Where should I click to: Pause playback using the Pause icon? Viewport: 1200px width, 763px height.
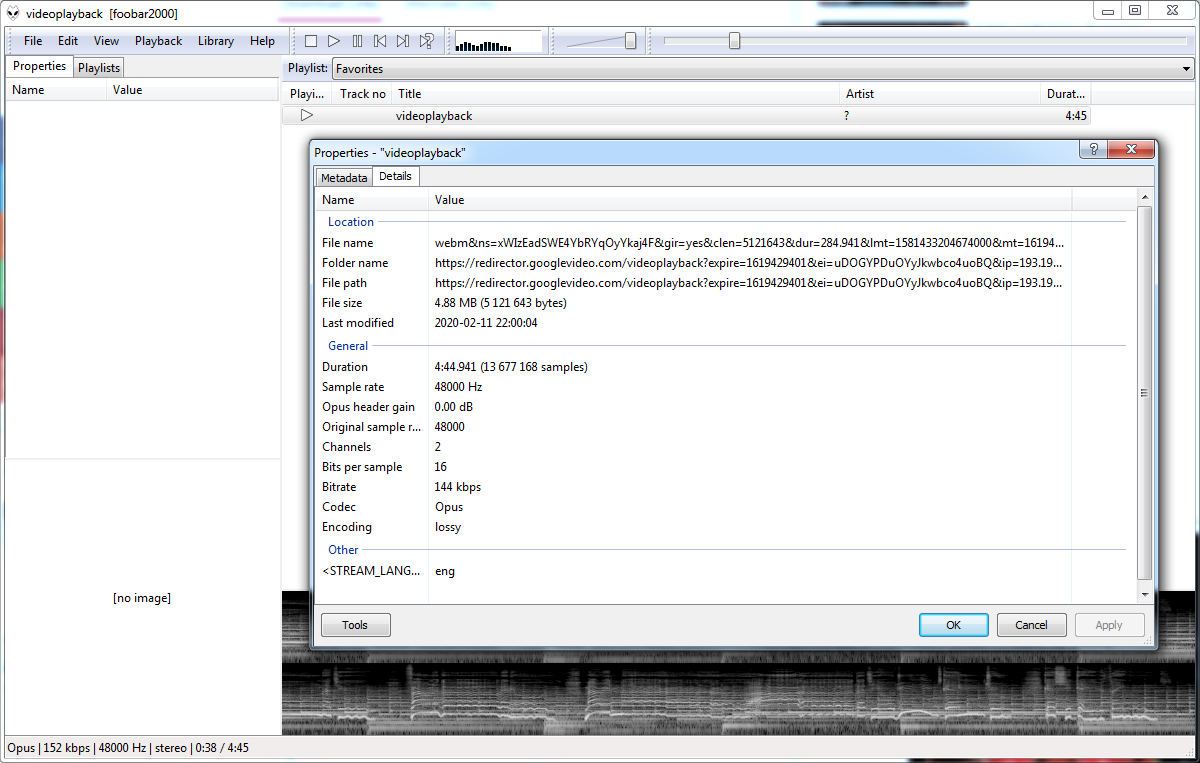[357, 41]
